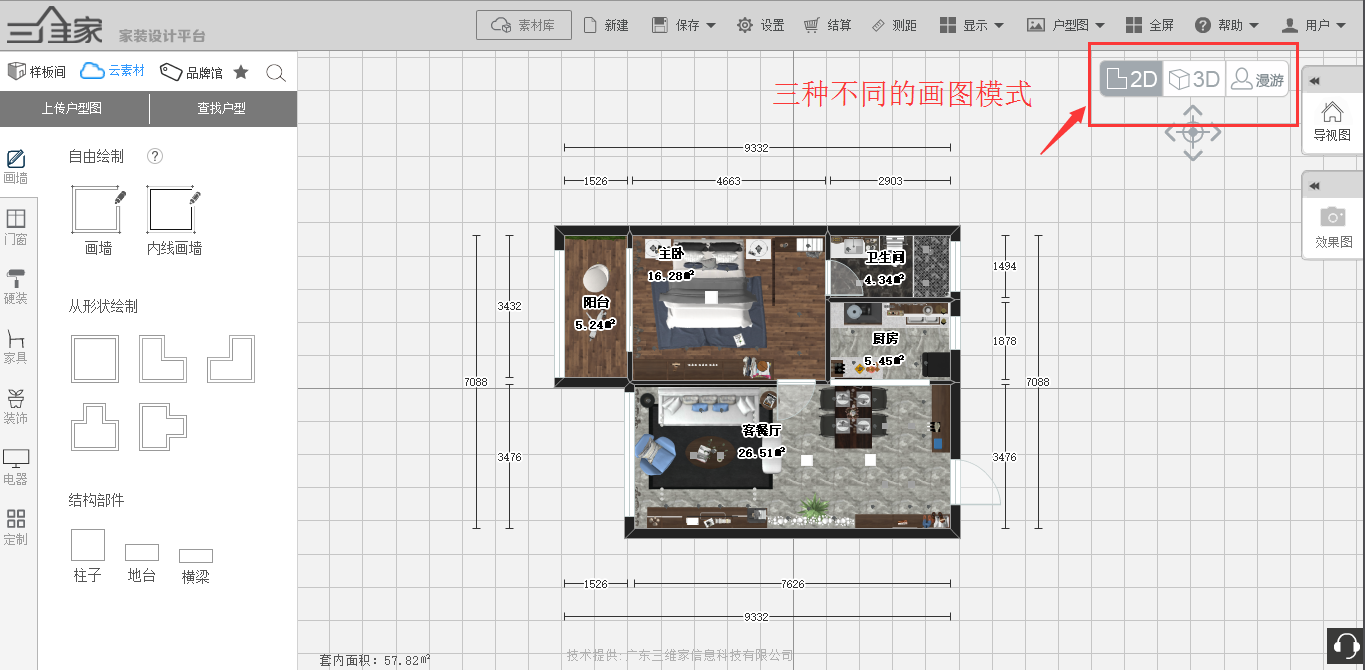Click the search magnifier icon
Screen dimensions: 1365x670
276,72
